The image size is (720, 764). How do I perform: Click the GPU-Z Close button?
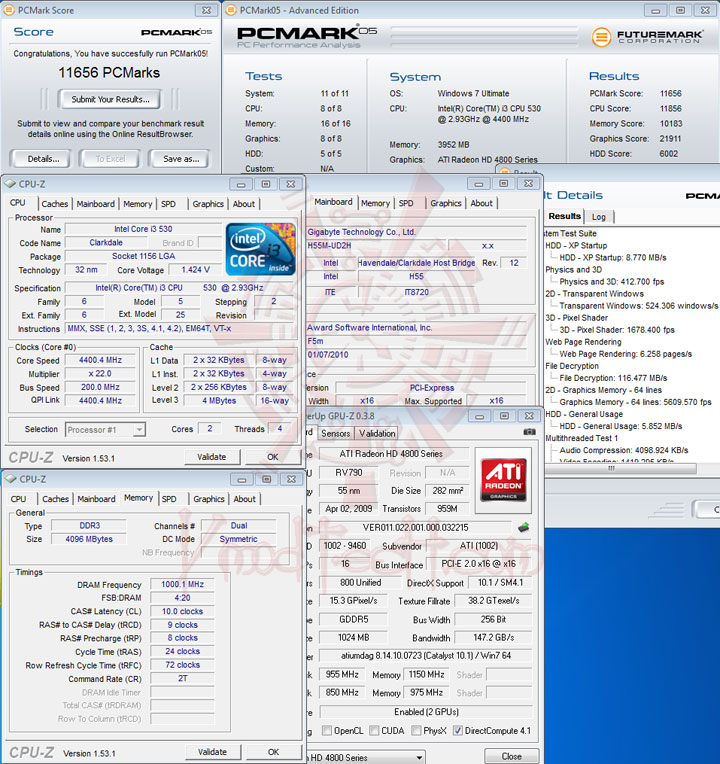tap(512, 756)
